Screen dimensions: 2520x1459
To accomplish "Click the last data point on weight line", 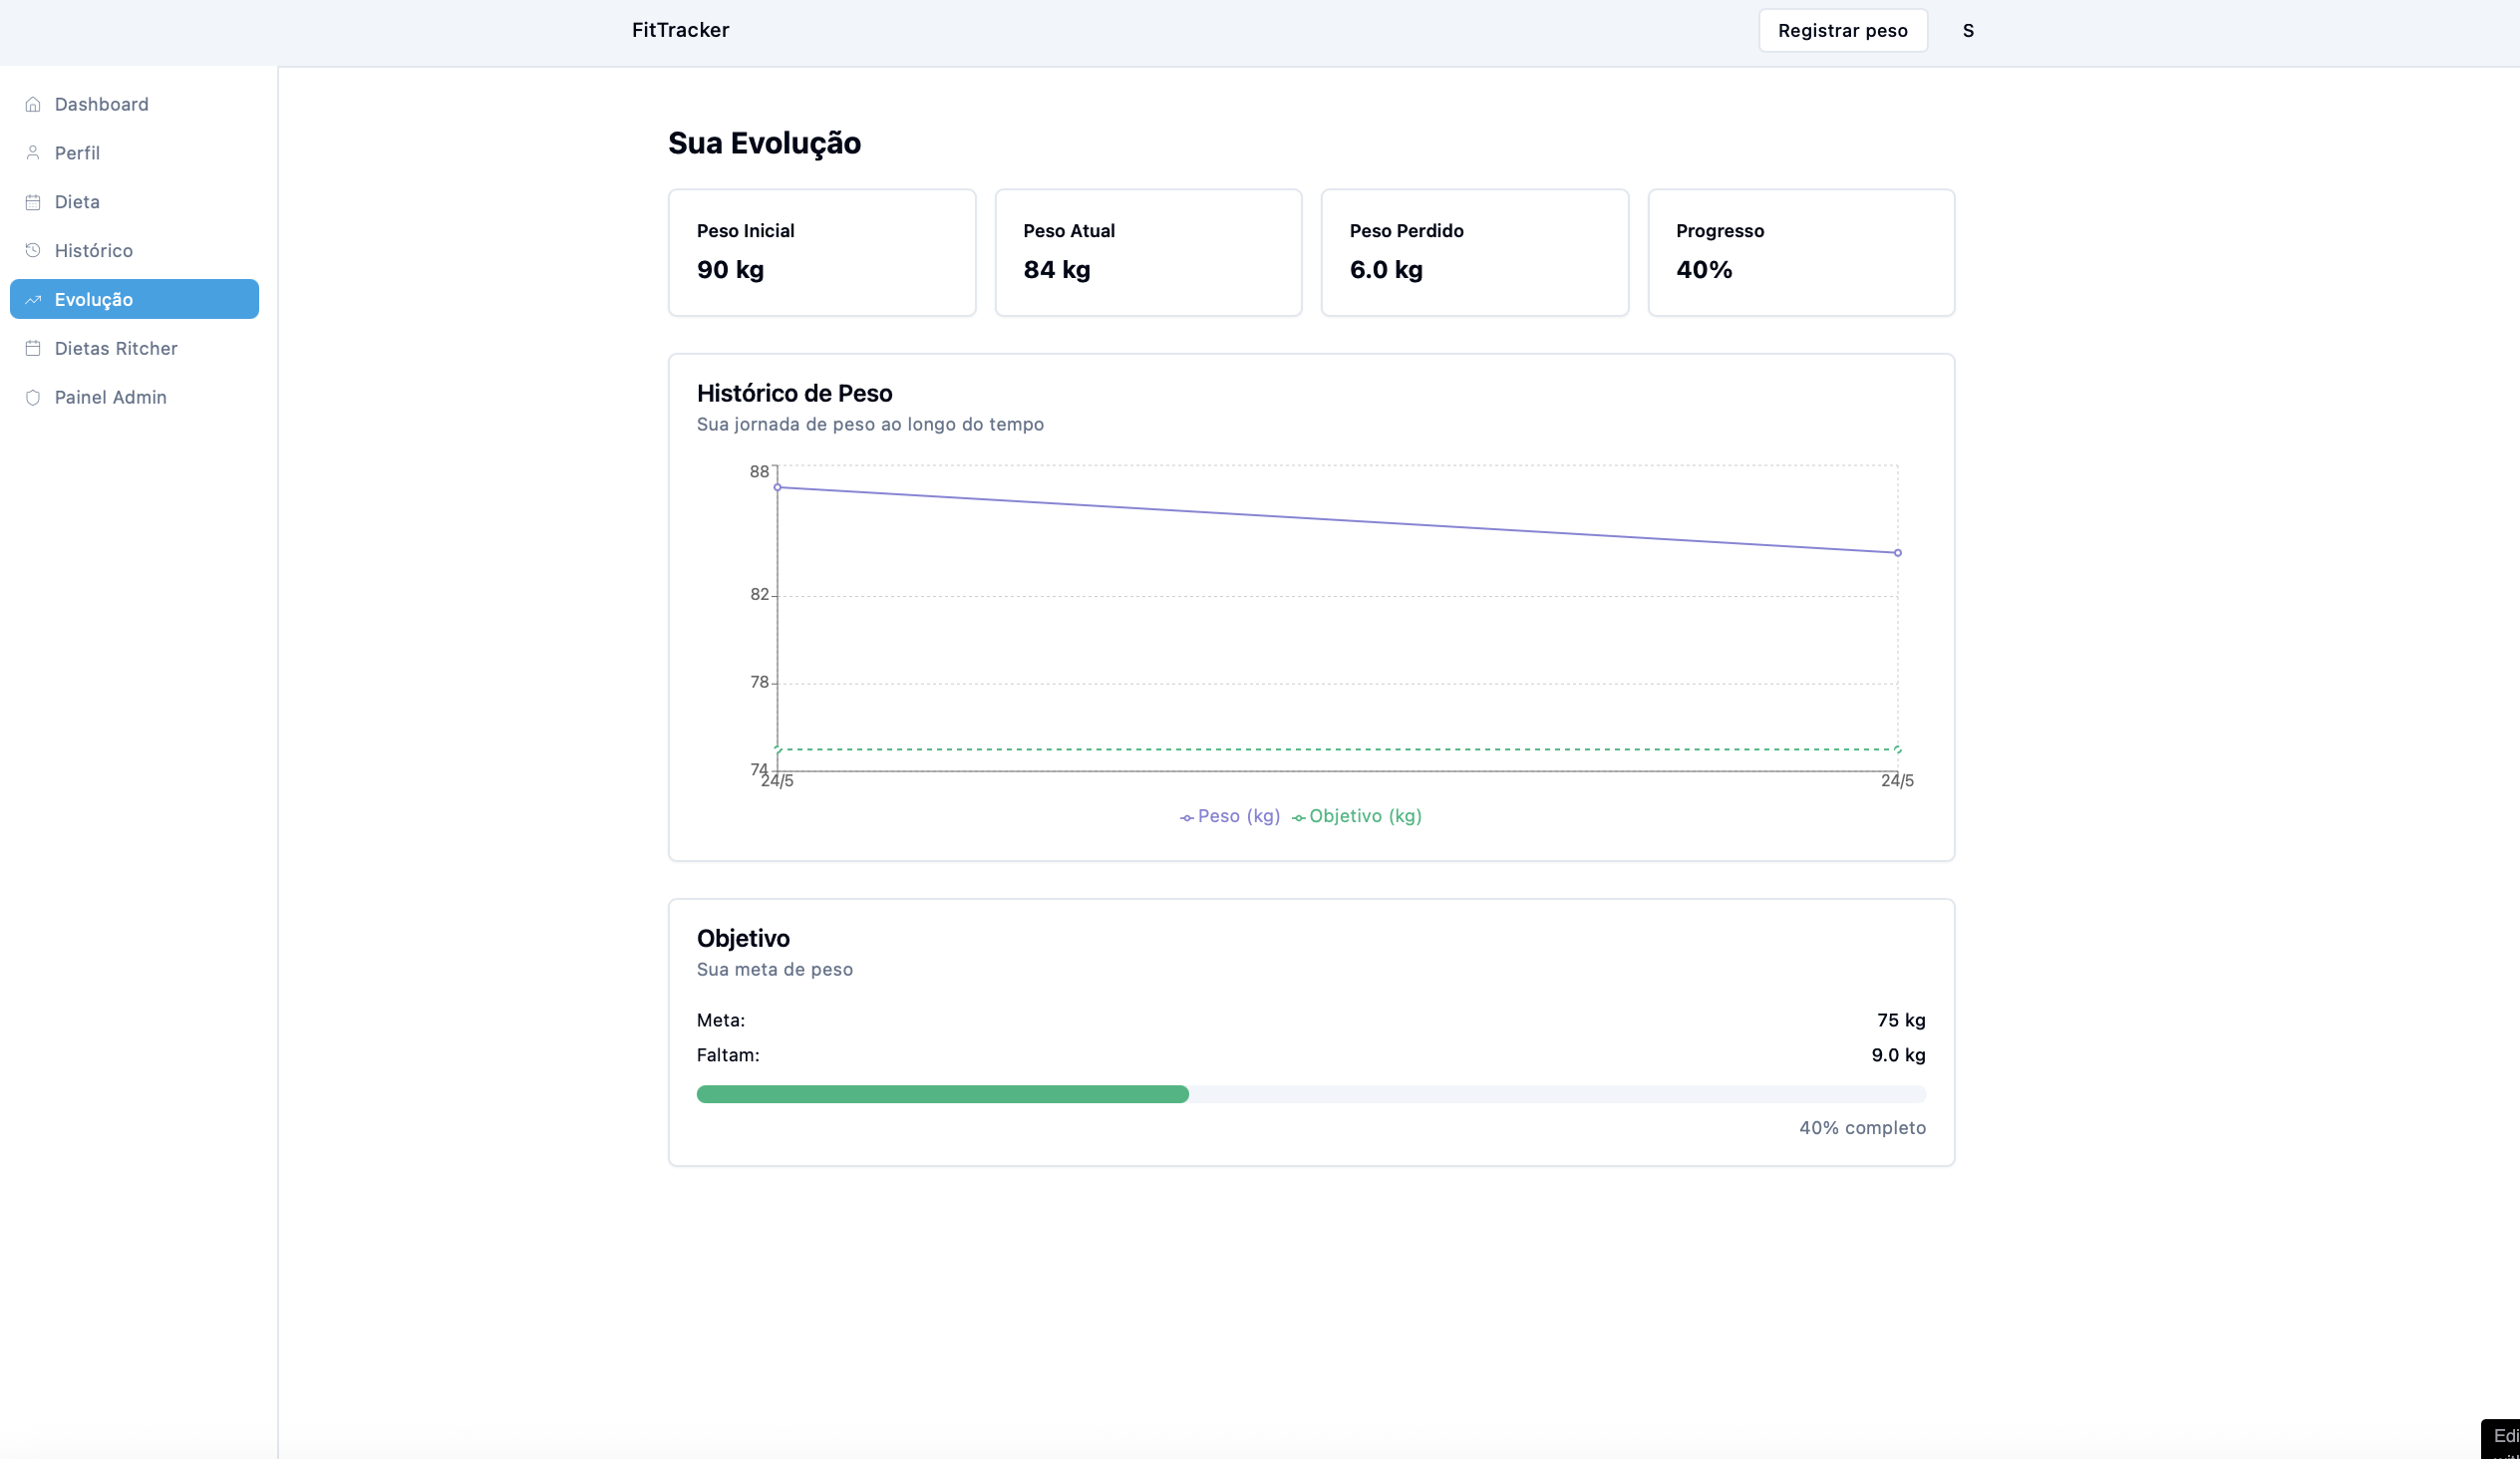I will pyautogui.click(x=1897, y=553).
